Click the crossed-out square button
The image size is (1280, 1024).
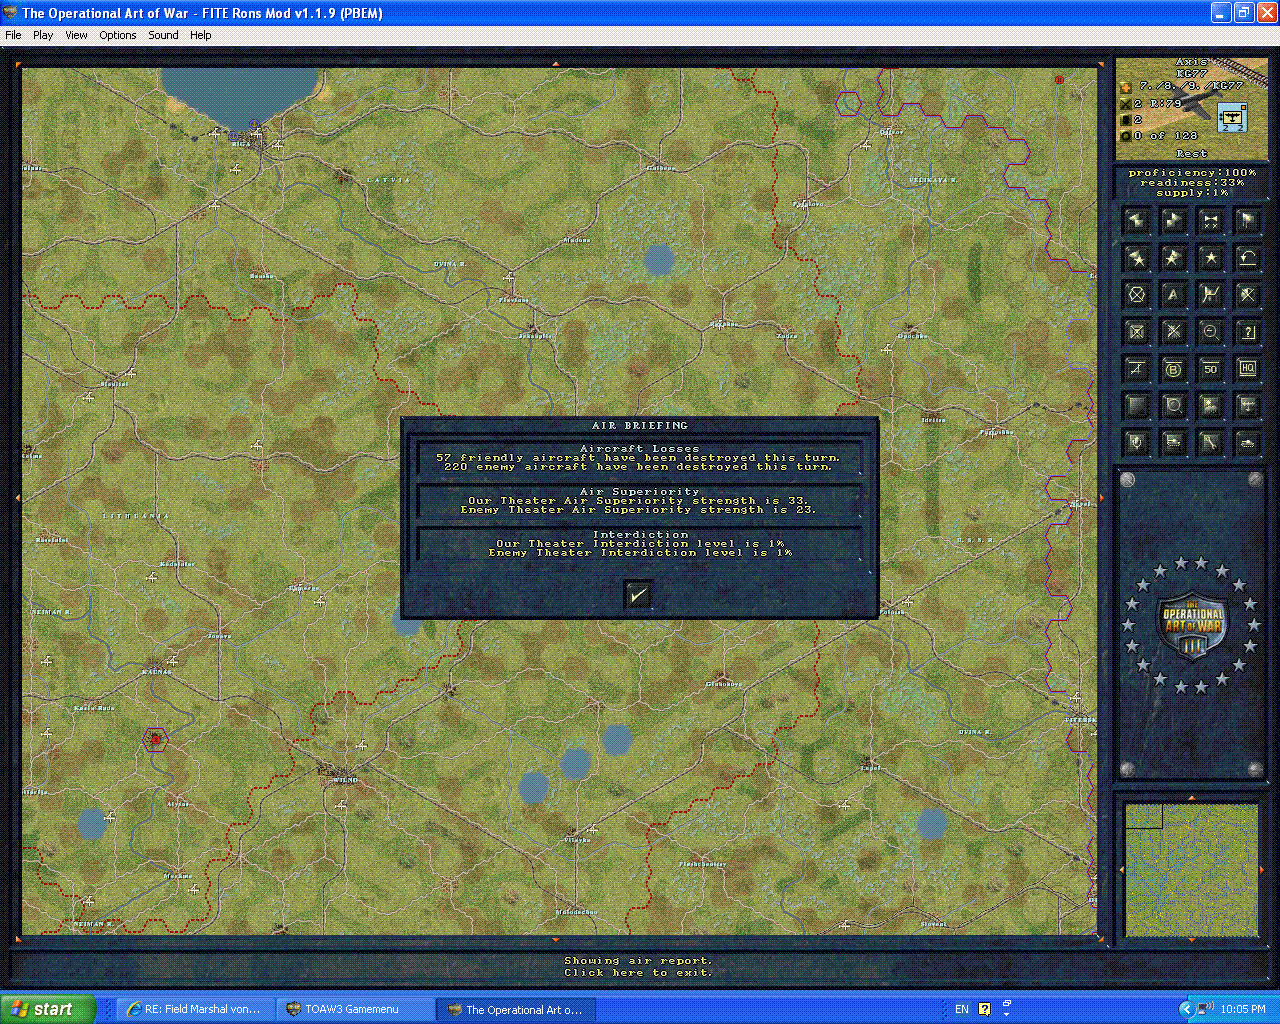click(x=1136, y=332)
